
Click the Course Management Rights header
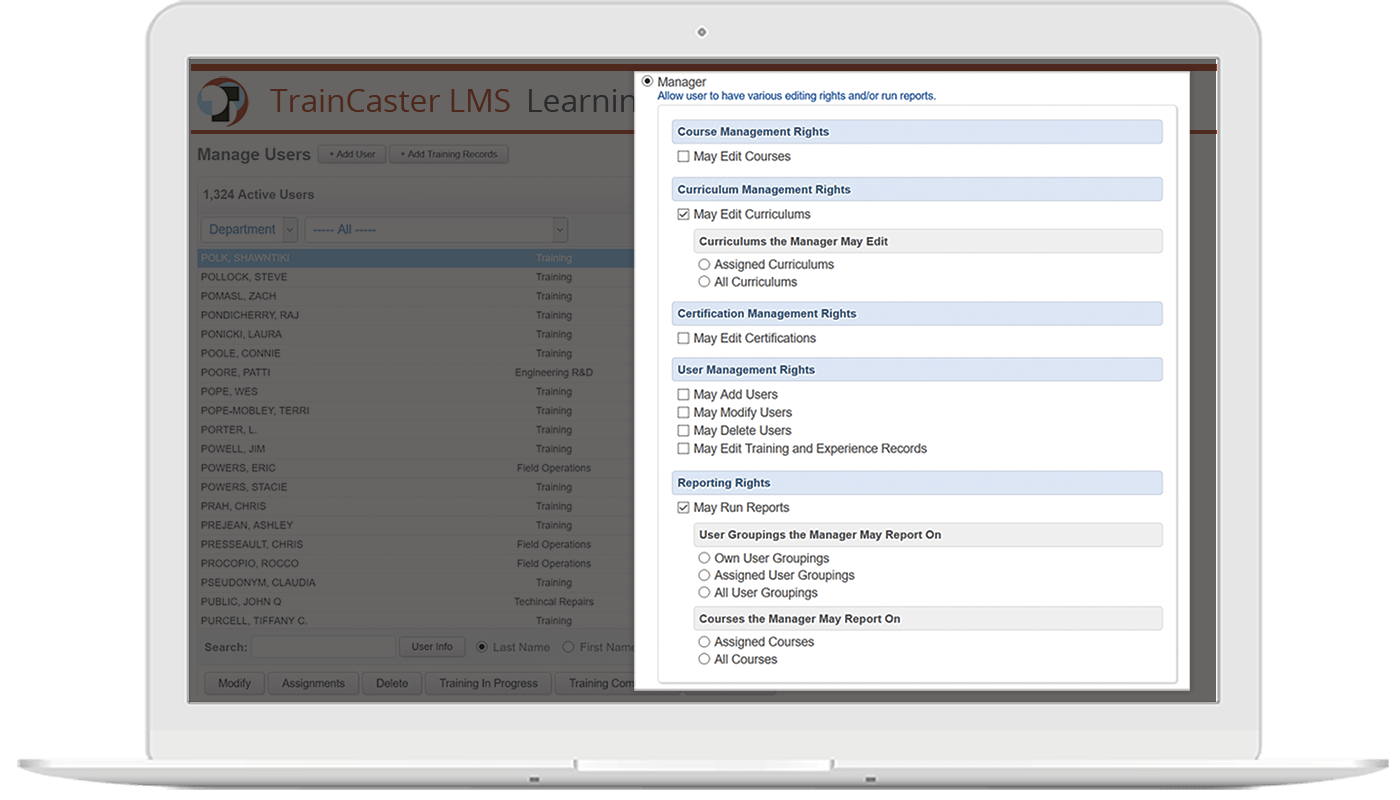pyautogui.click(x=917, y=132)
